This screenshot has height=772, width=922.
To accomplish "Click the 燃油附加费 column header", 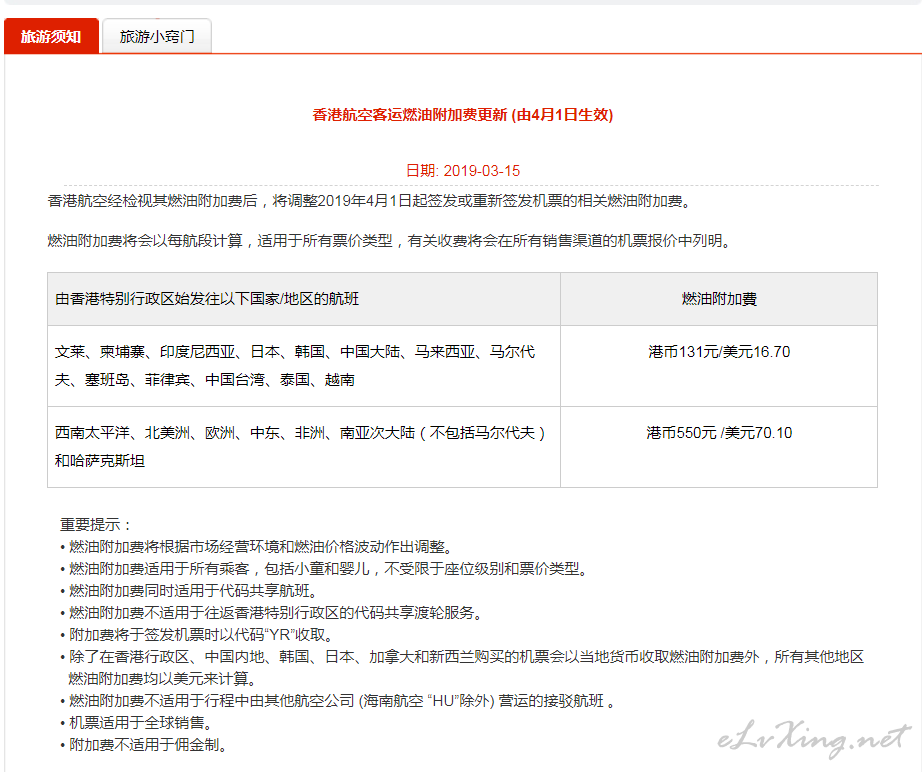I will coord(719,299).
